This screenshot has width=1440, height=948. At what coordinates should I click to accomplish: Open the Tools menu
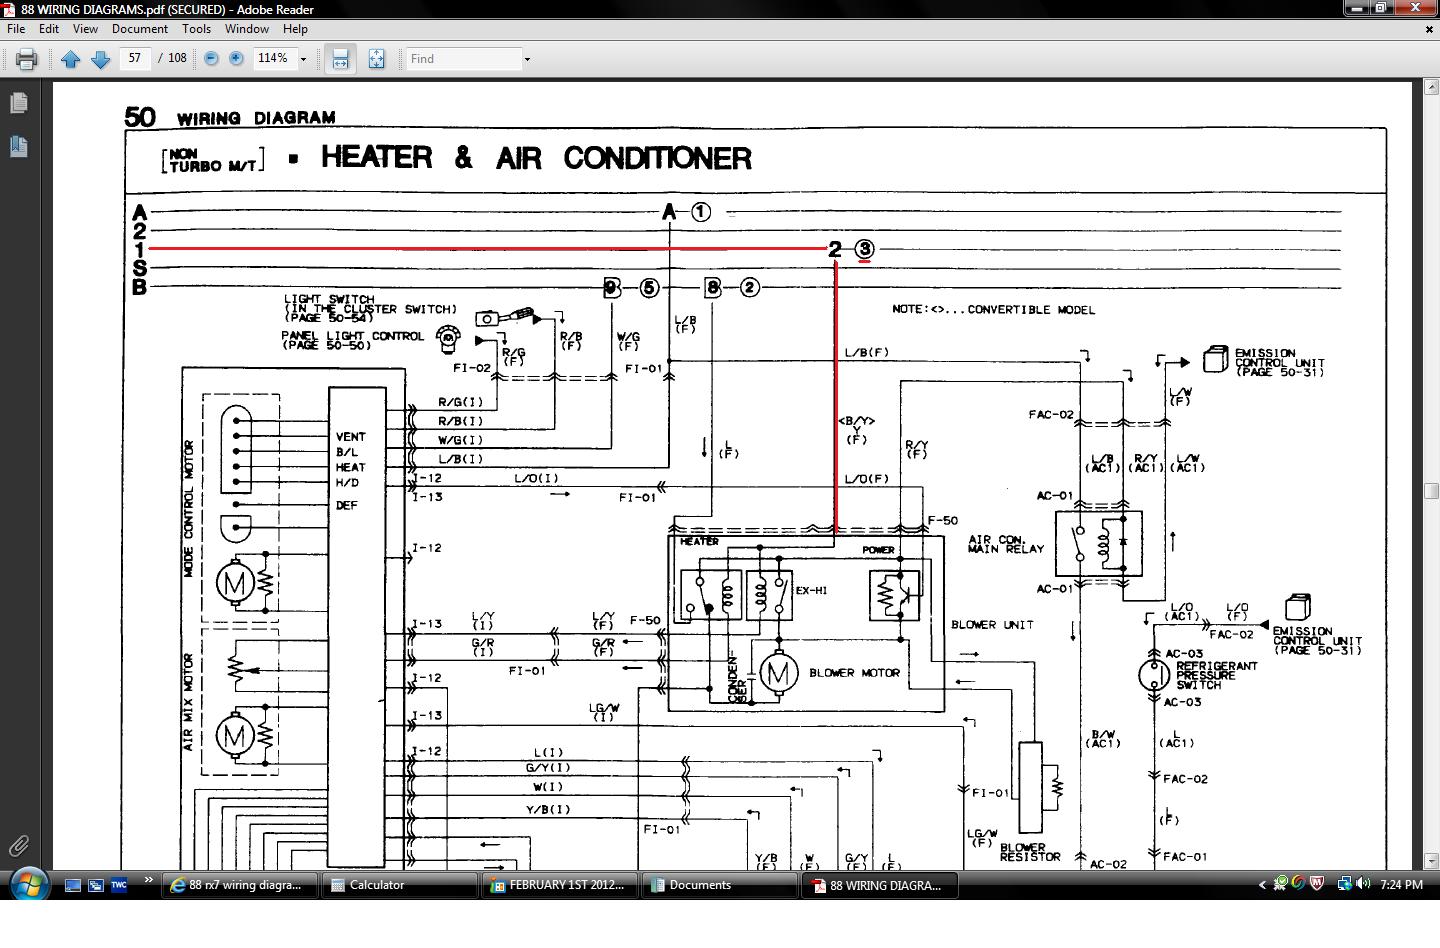[195, 29]
